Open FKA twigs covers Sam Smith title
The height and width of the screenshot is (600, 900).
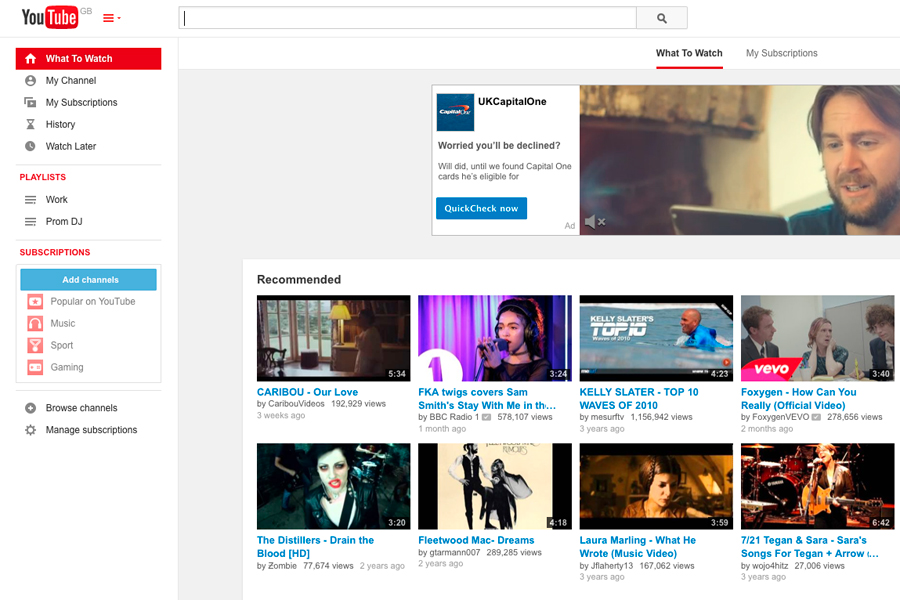[487, 398]
